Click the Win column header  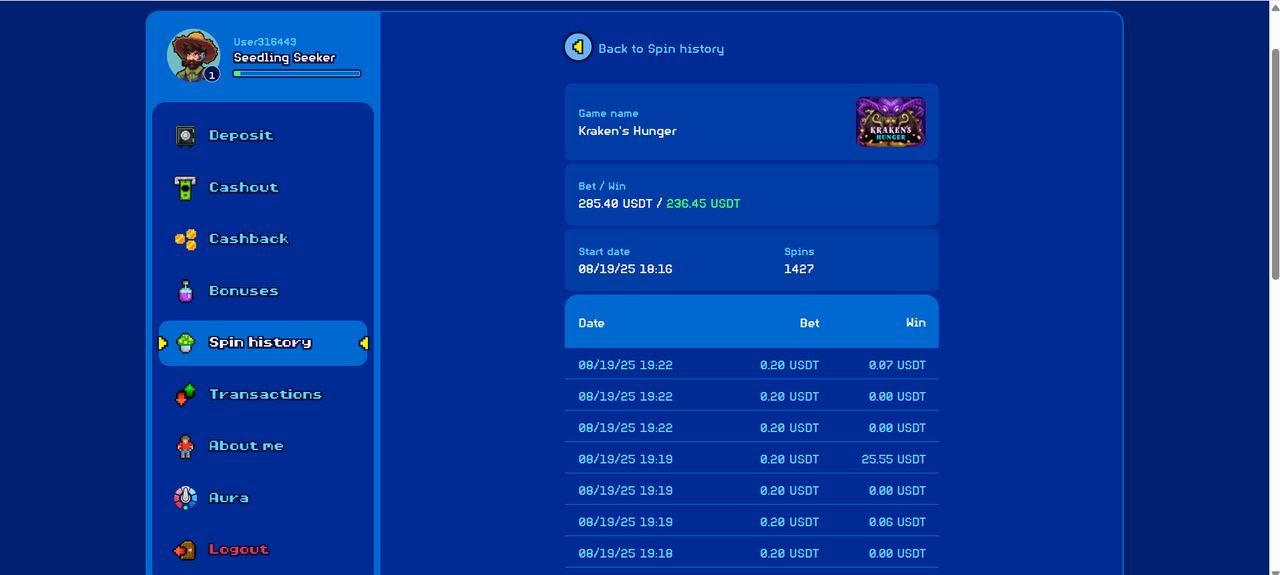click(916, 323)
